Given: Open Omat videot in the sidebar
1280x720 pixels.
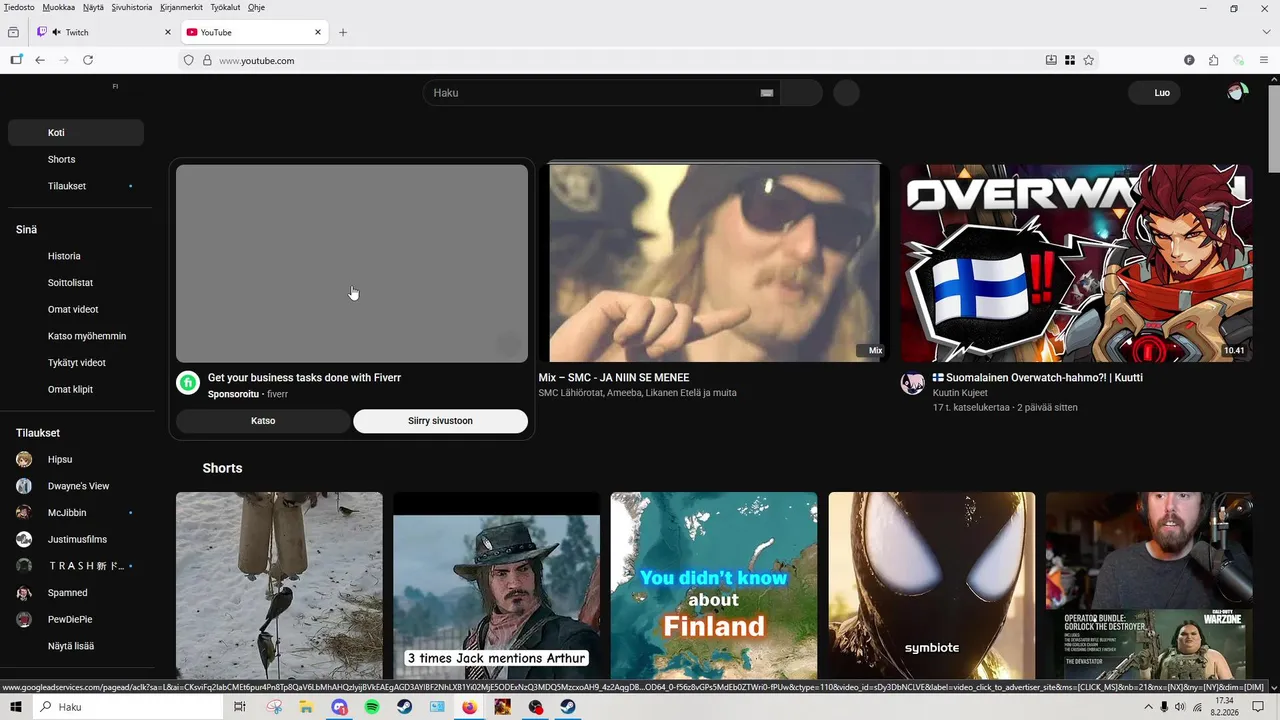Looking at the screenshot, I should 76,309.
